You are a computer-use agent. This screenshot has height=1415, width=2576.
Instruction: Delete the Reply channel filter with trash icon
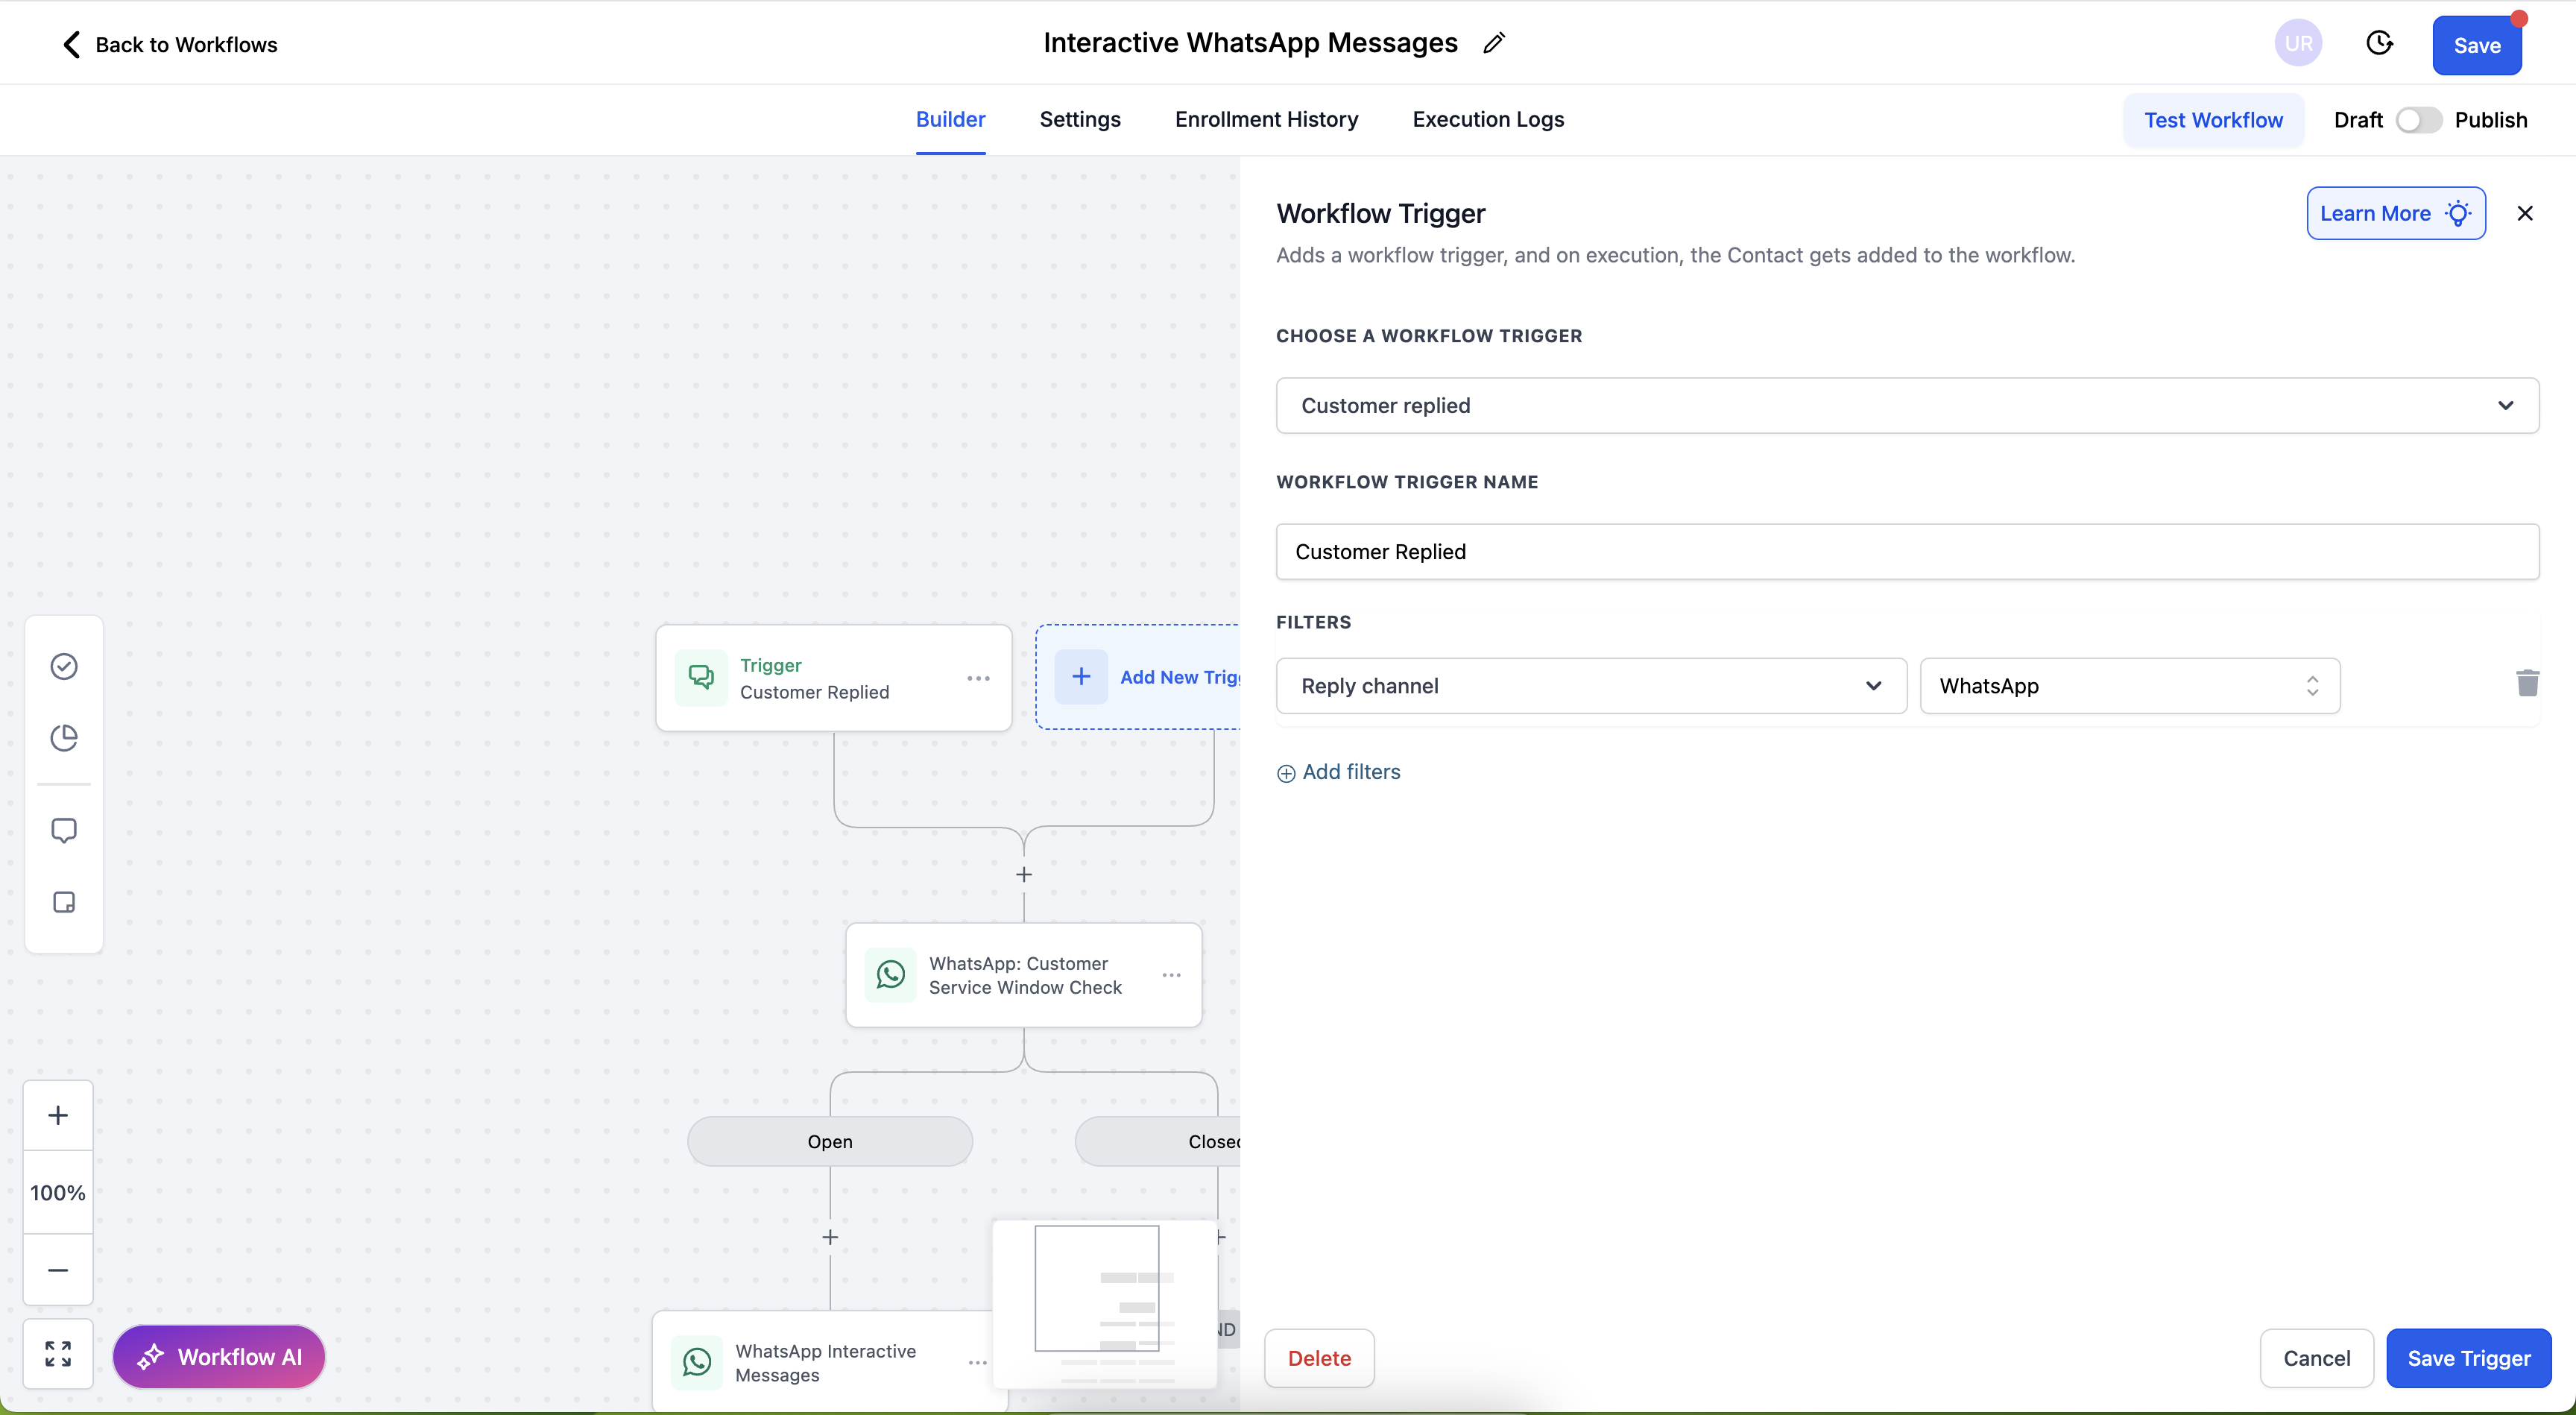(x=2527, y=684)
